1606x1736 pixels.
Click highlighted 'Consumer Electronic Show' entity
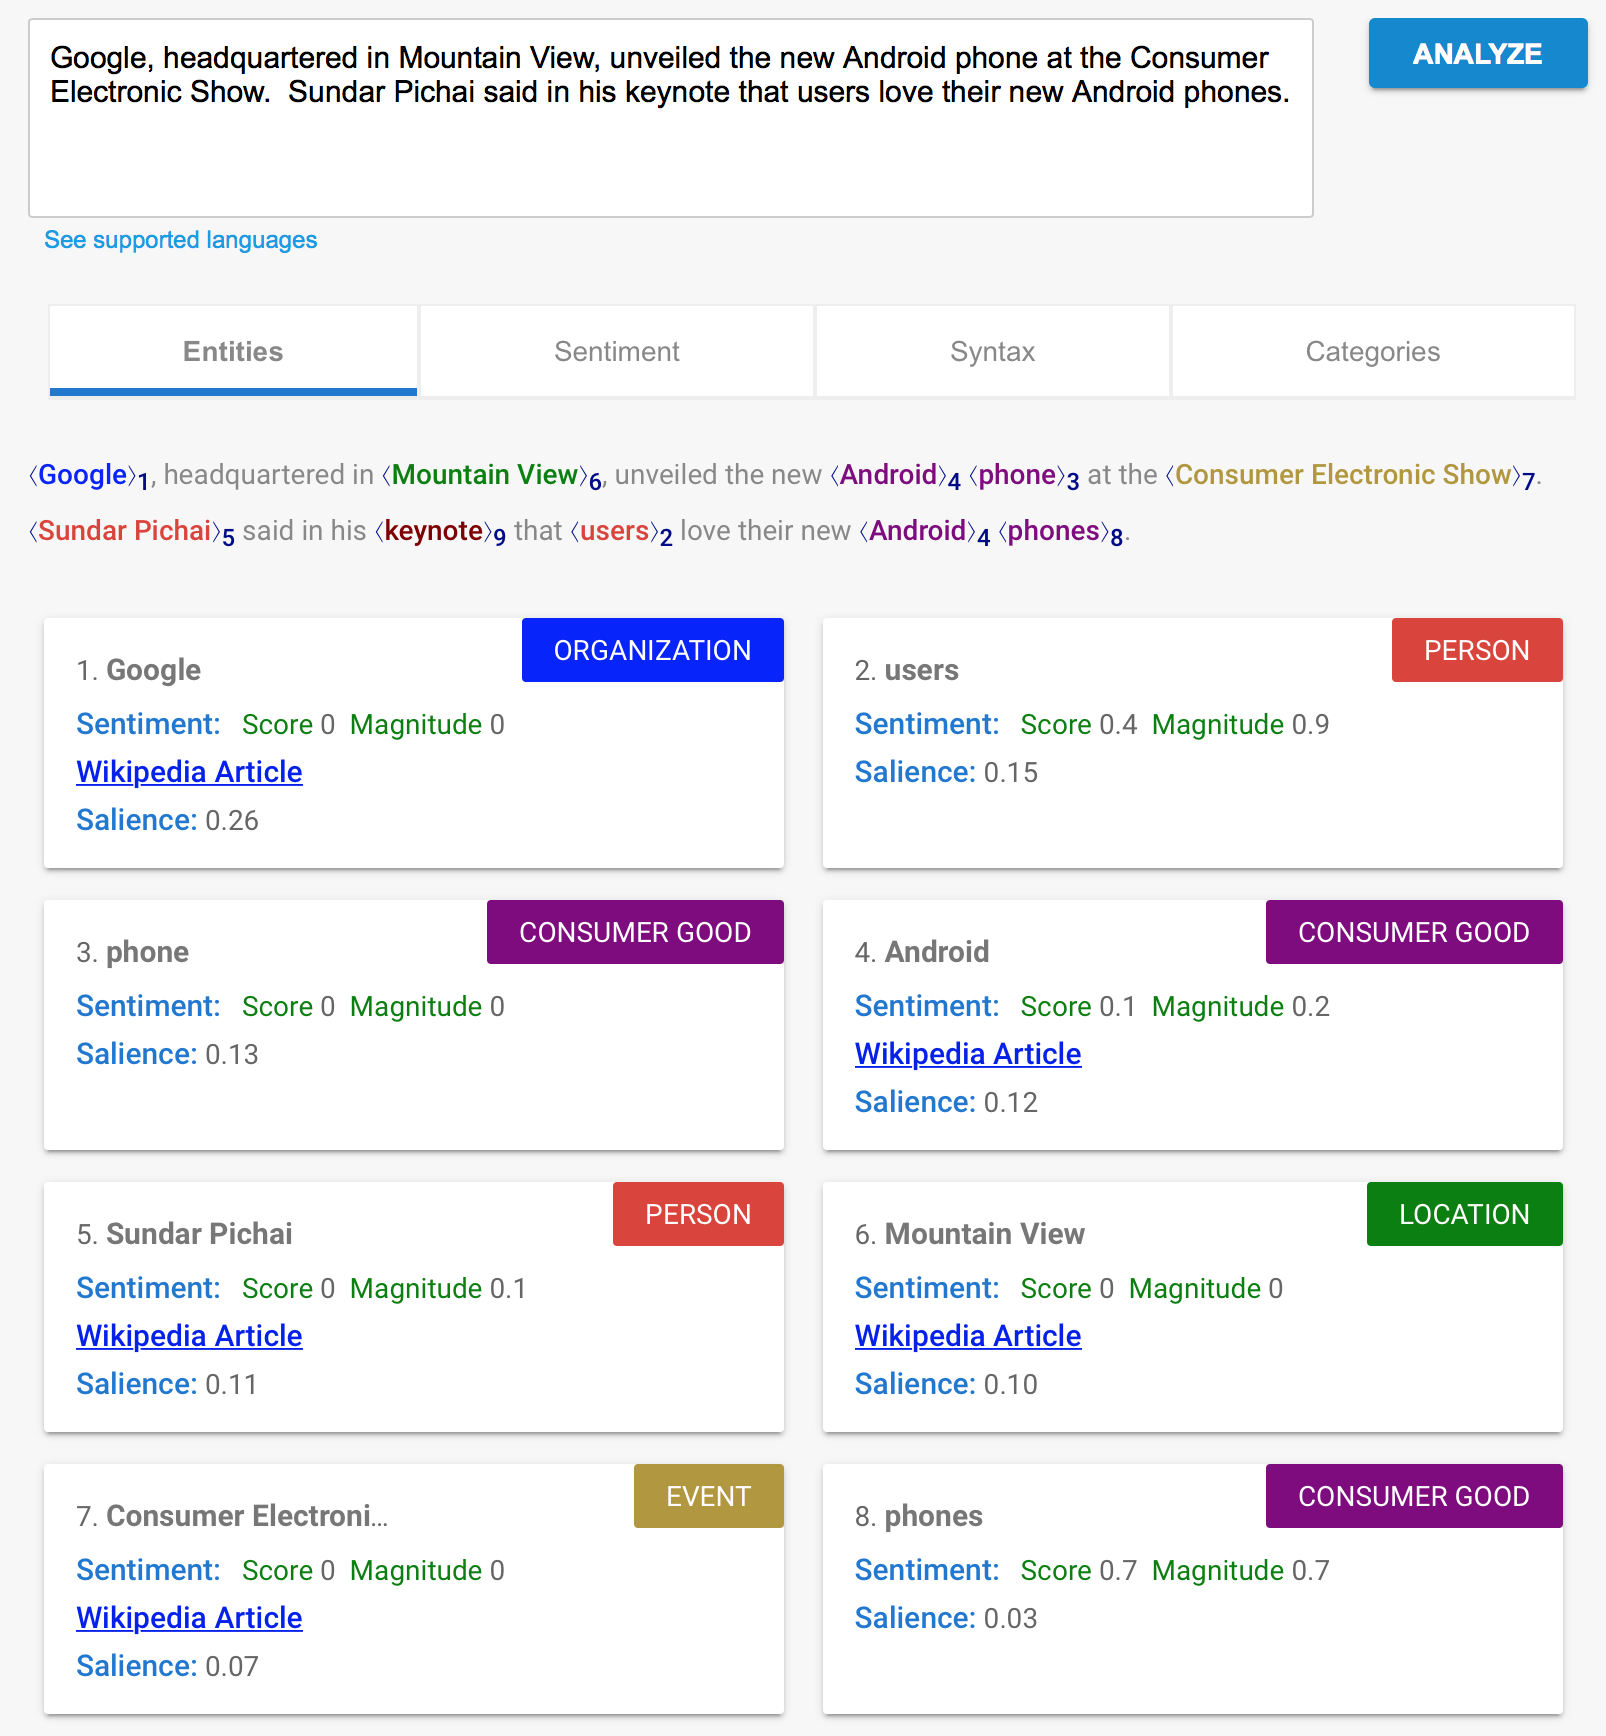[1343, 475]
